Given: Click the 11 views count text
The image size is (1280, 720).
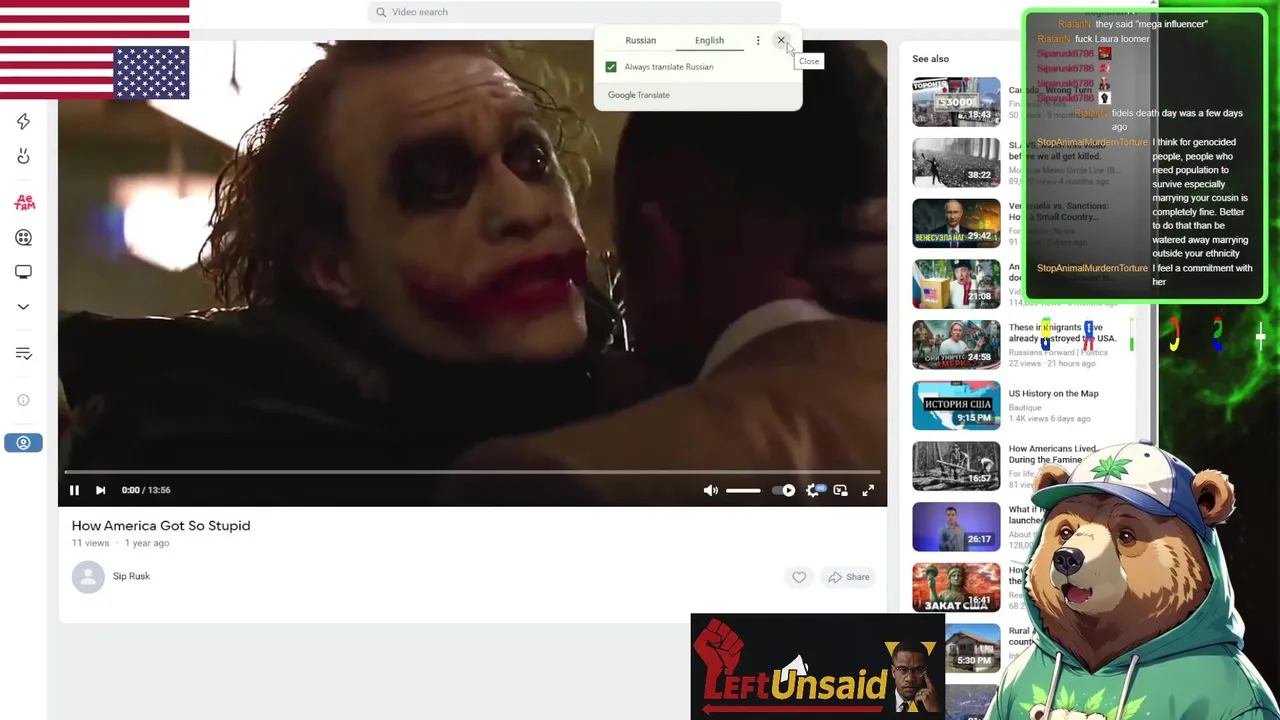Looking at the screenshot, I should pyautogui.click(x=90, y=543).
